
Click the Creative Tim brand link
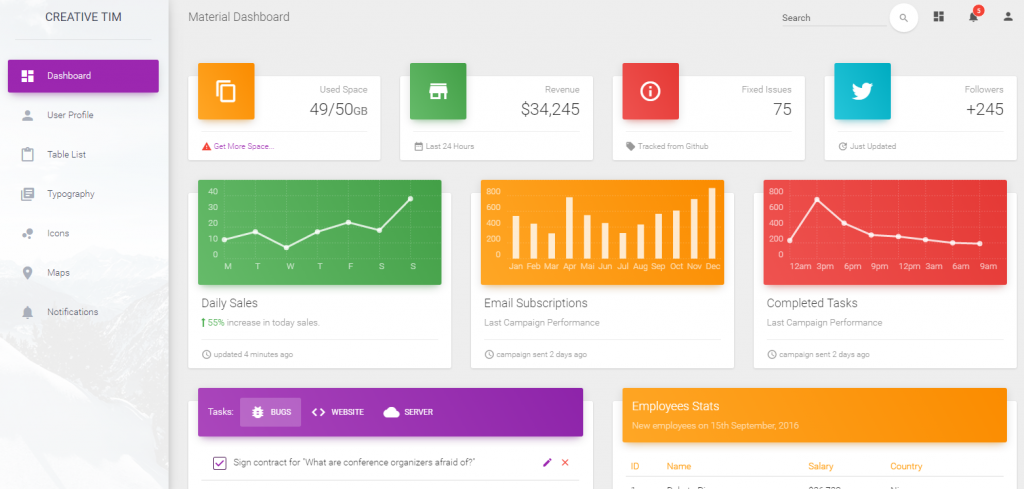point(83,17)
